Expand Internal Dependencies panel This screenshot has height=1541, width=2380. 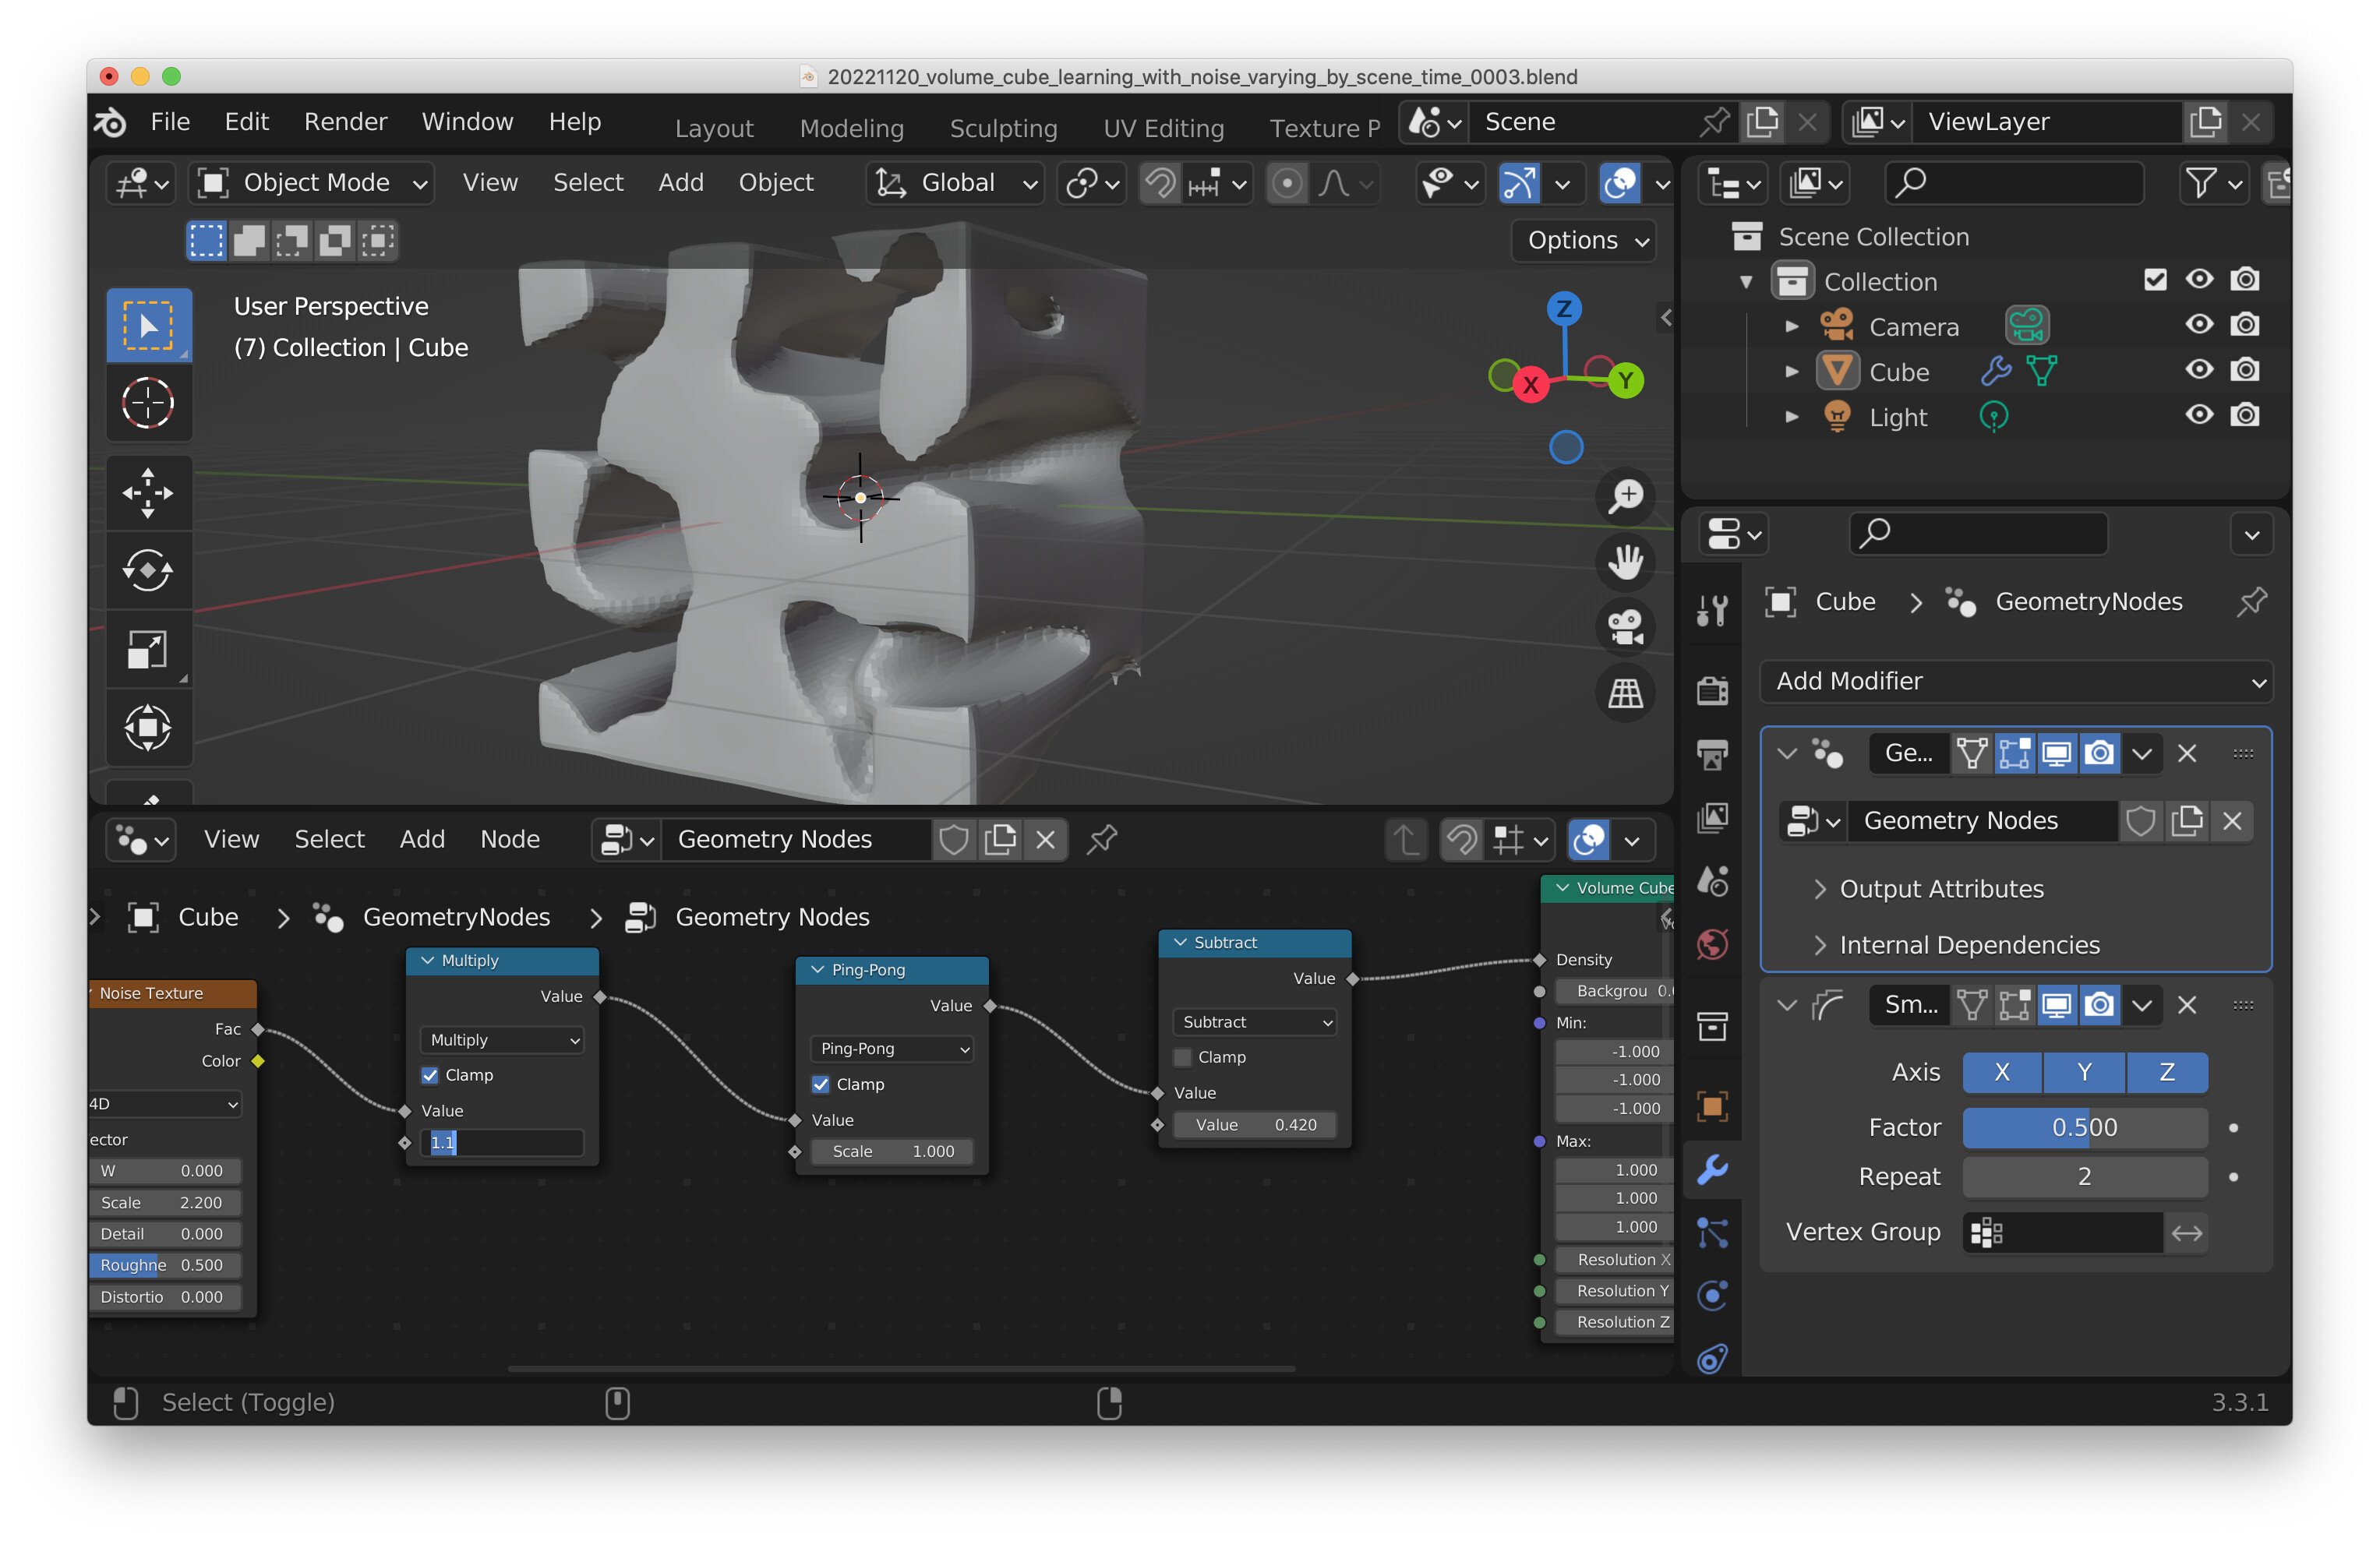pos(1957,946)
